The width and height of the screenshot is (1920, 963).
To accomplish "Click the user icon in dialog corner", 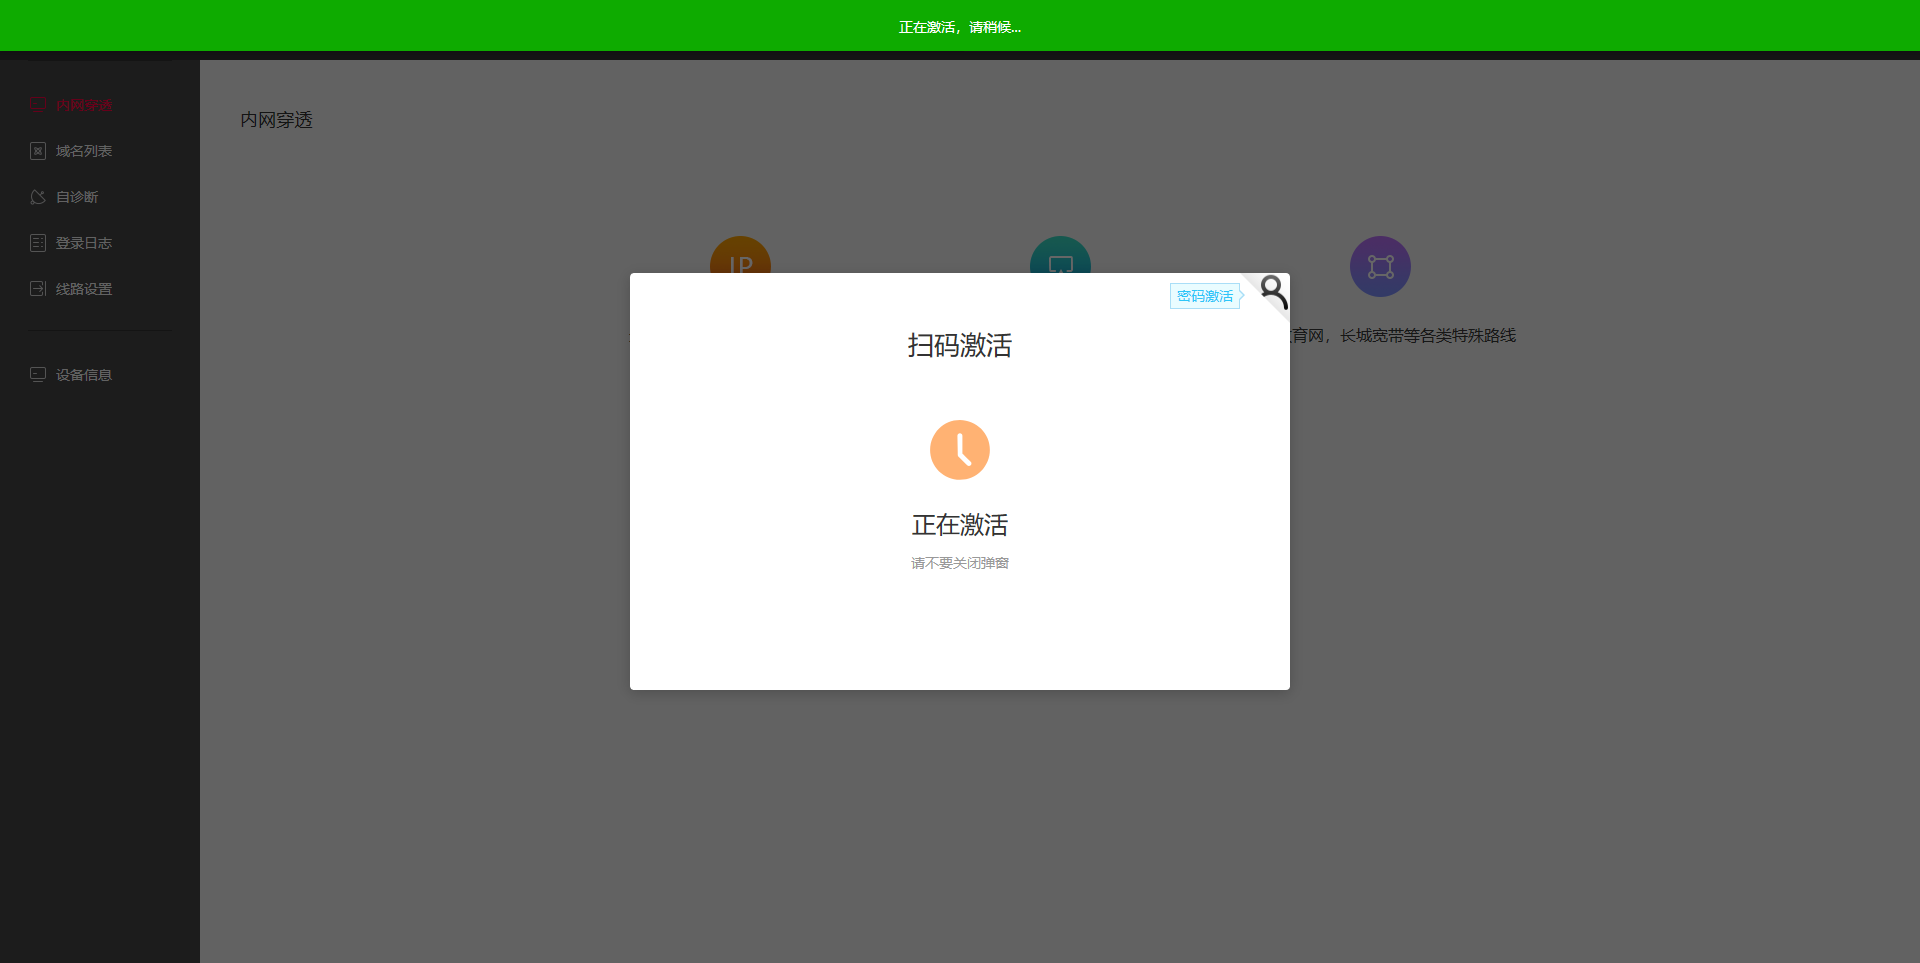I will tap(1272, 291).
